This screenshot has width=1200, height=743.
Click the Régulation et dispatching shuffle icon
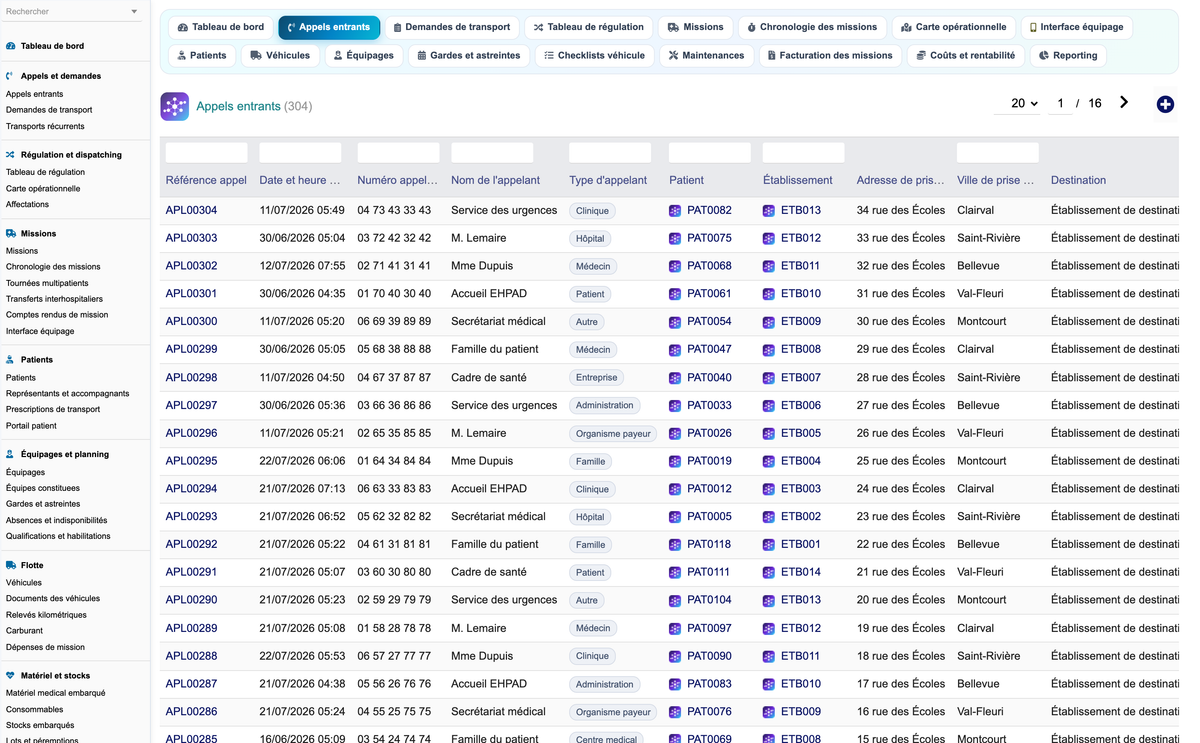pos(10,155)
